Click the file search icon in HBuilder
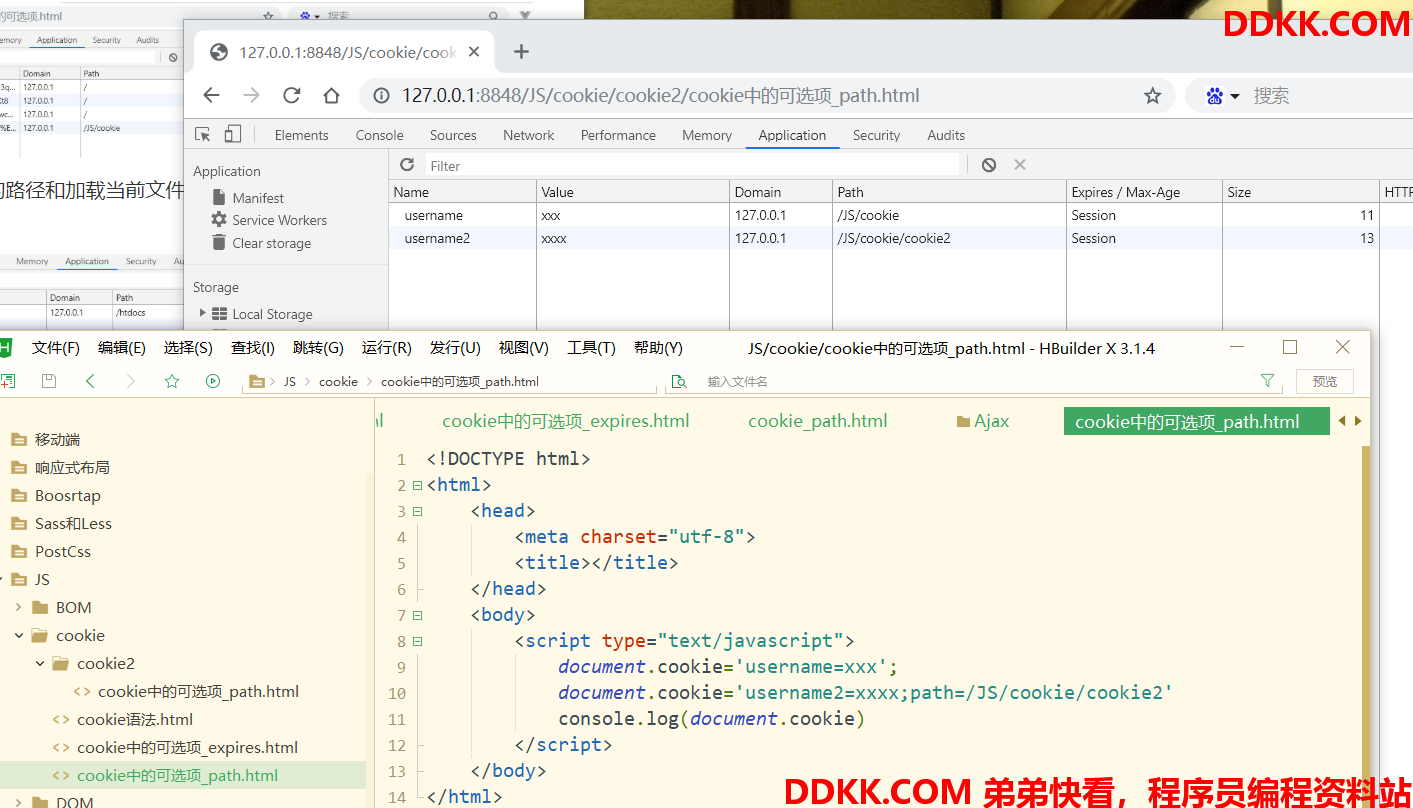 click(679, 381)
